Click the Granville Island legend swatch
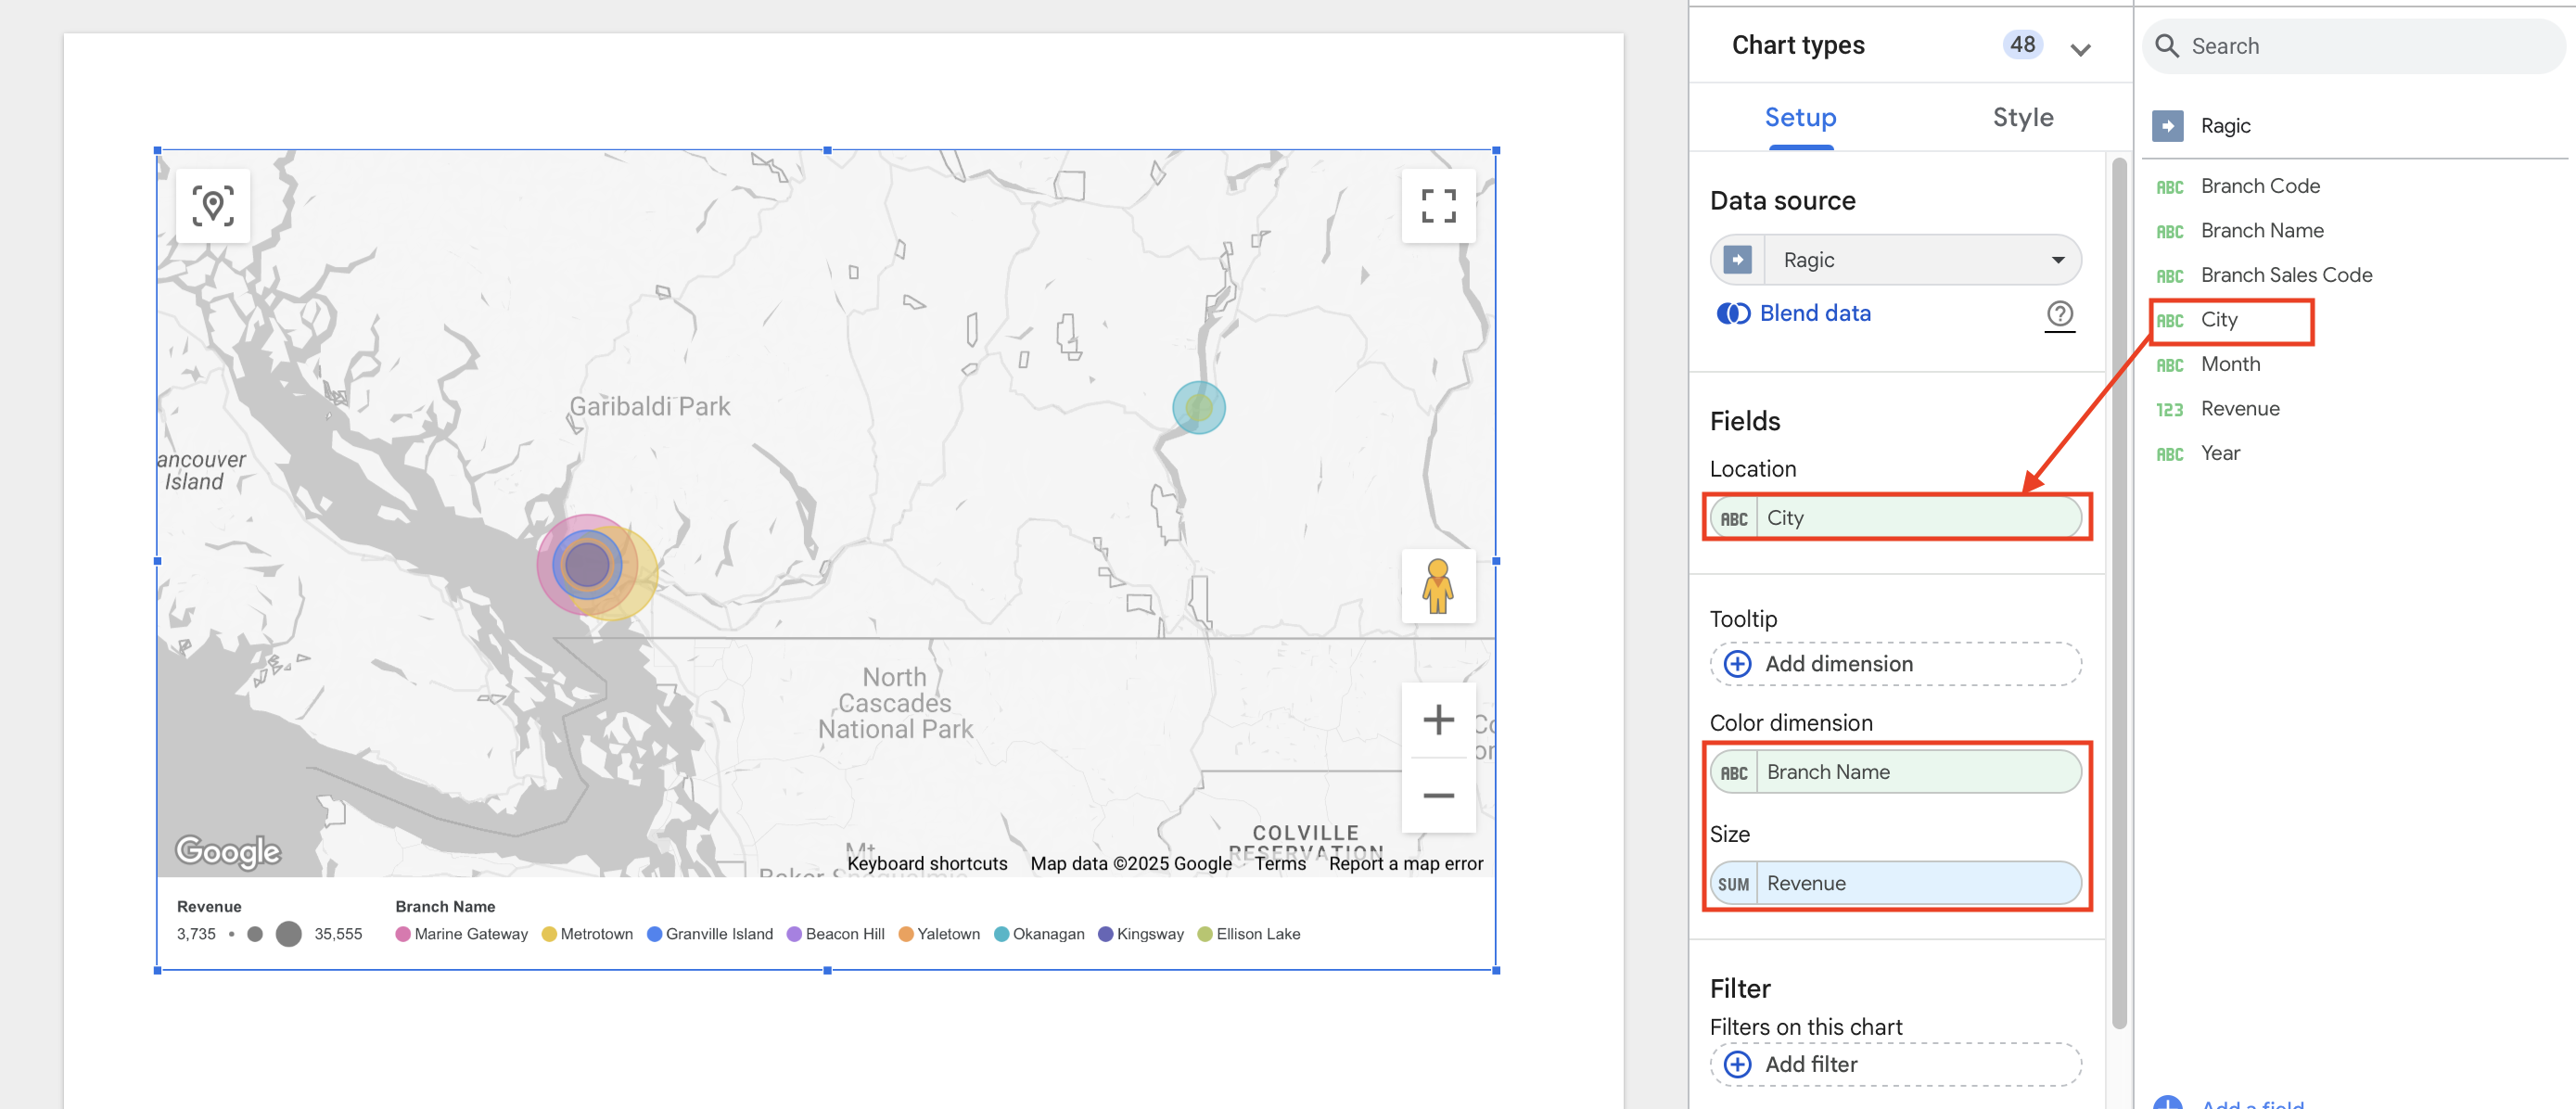Screen dimensions: 2576x1109 pyautogui.click(x=654, y=935)
